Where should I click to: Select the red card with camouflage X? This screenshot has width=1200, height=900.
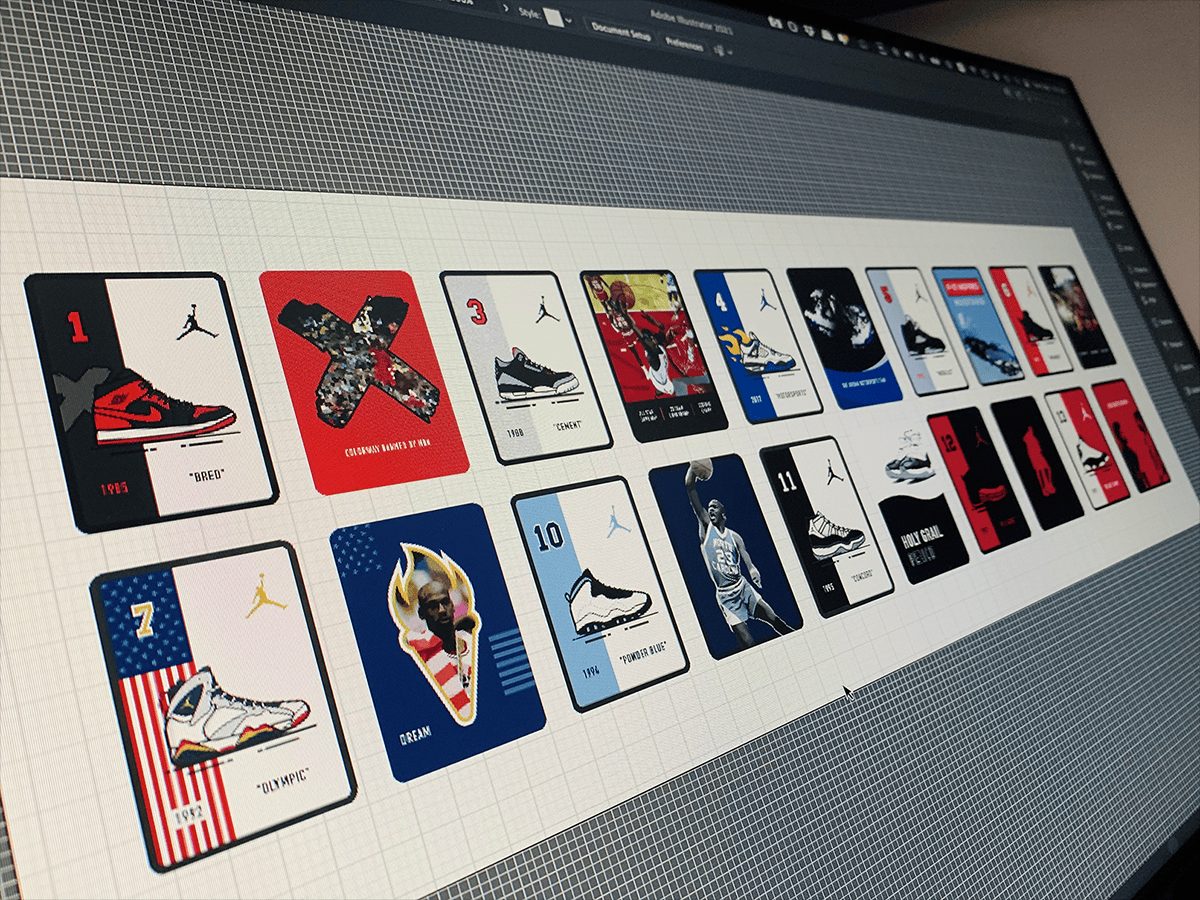pyautogui.click(x=363, y=380)
